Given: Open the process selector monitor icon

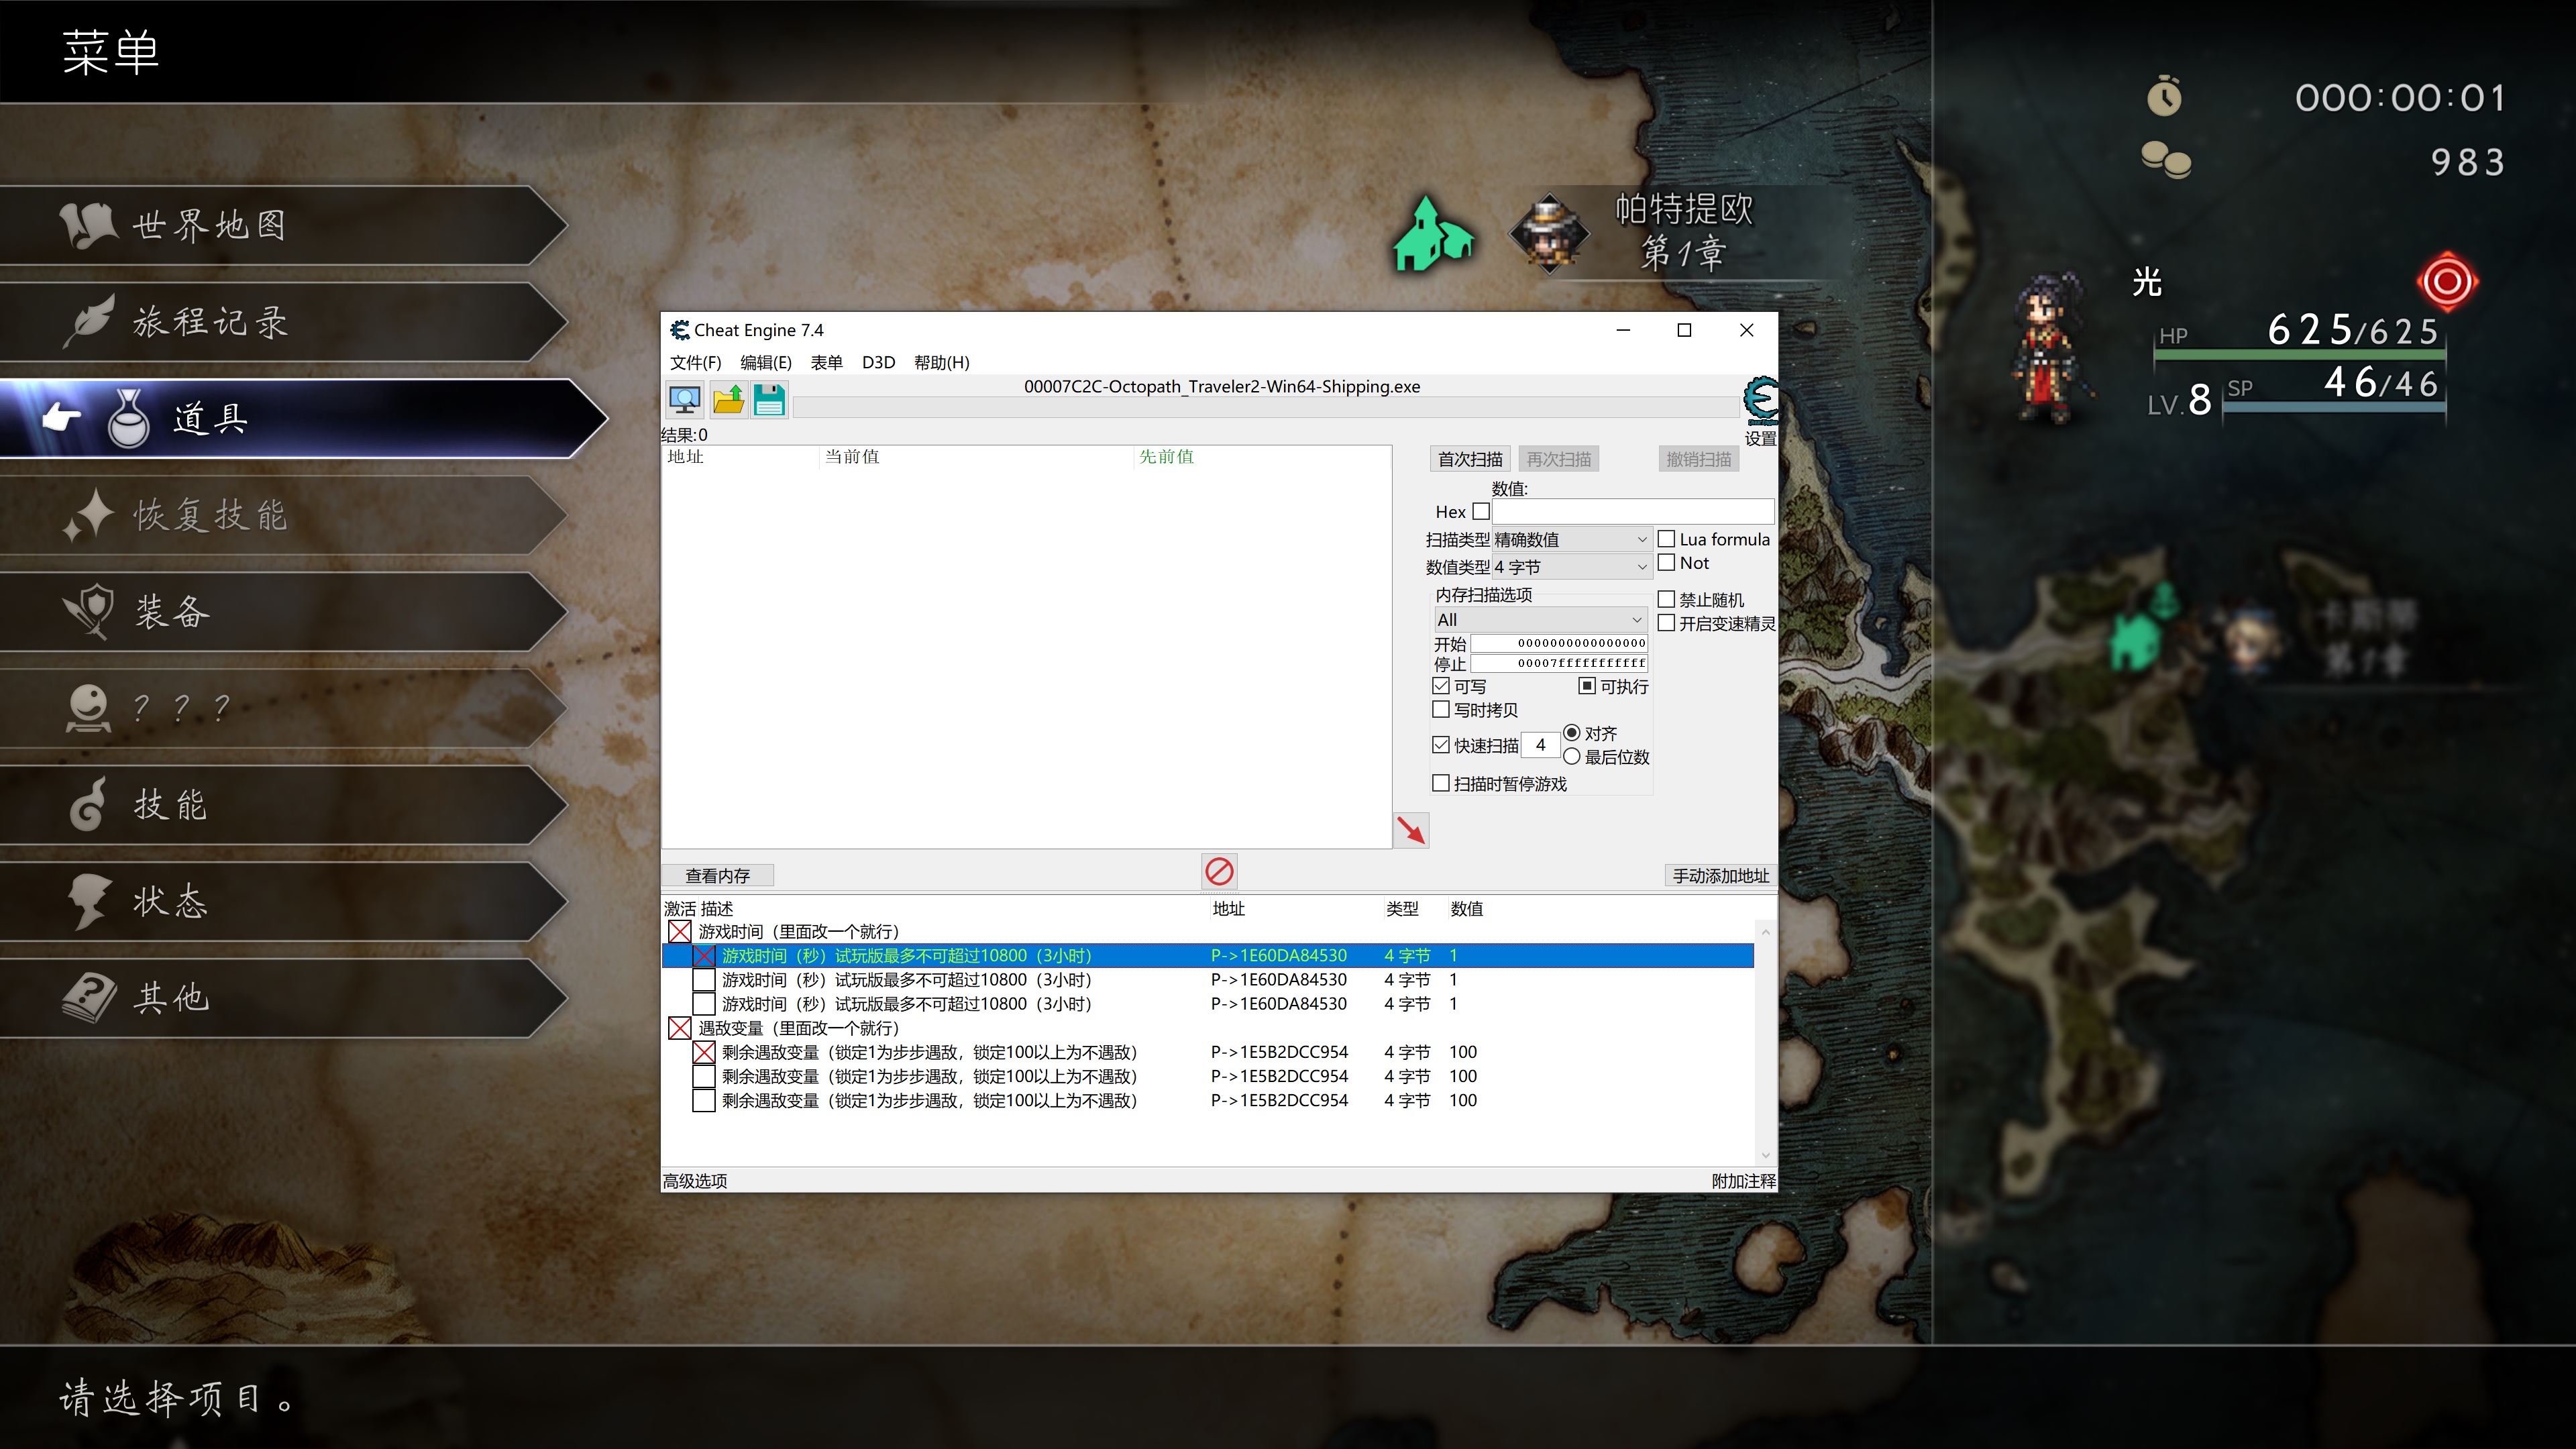Looking at the screenshot, I should coord(685,401).
